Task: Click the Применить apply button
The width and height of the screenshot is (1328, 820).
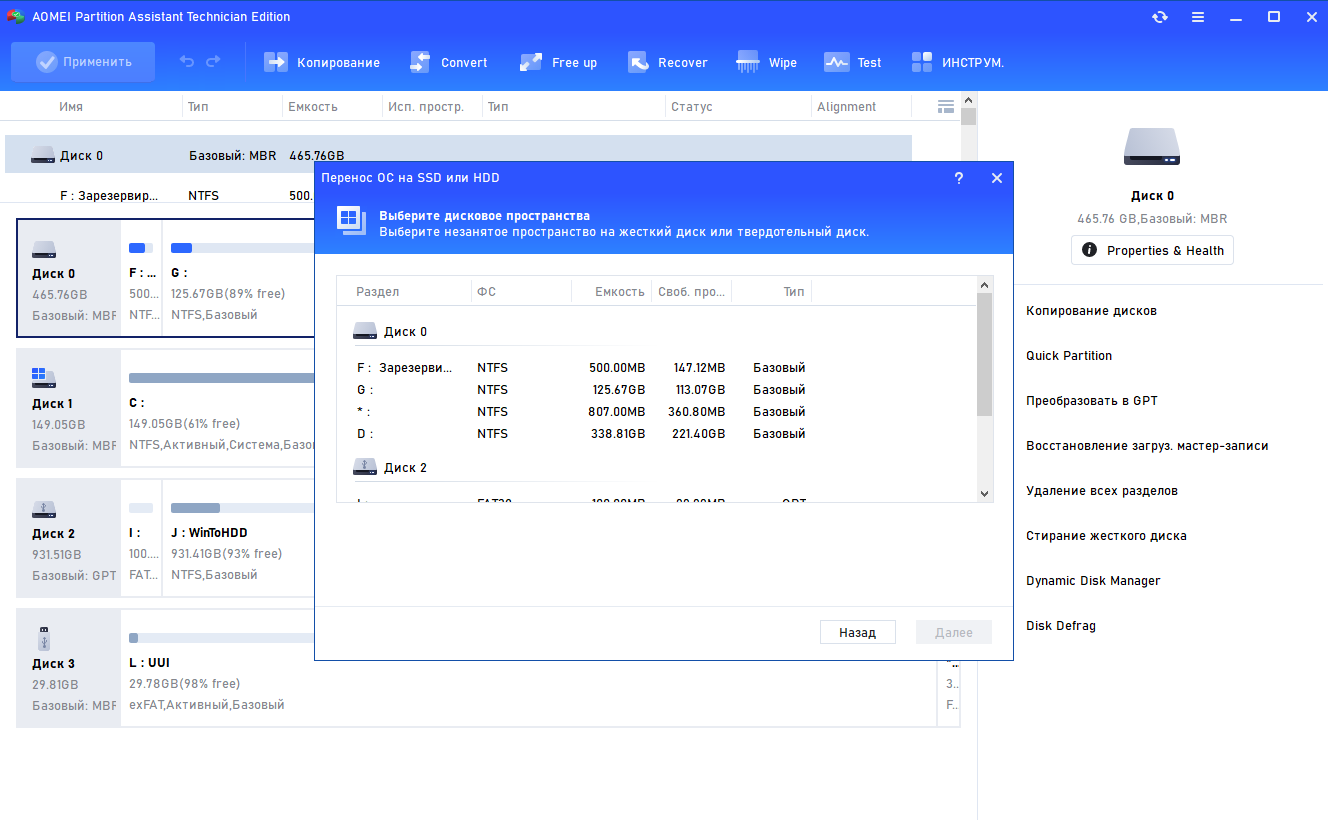Action: pyautogui.click(x=83, y=62)
